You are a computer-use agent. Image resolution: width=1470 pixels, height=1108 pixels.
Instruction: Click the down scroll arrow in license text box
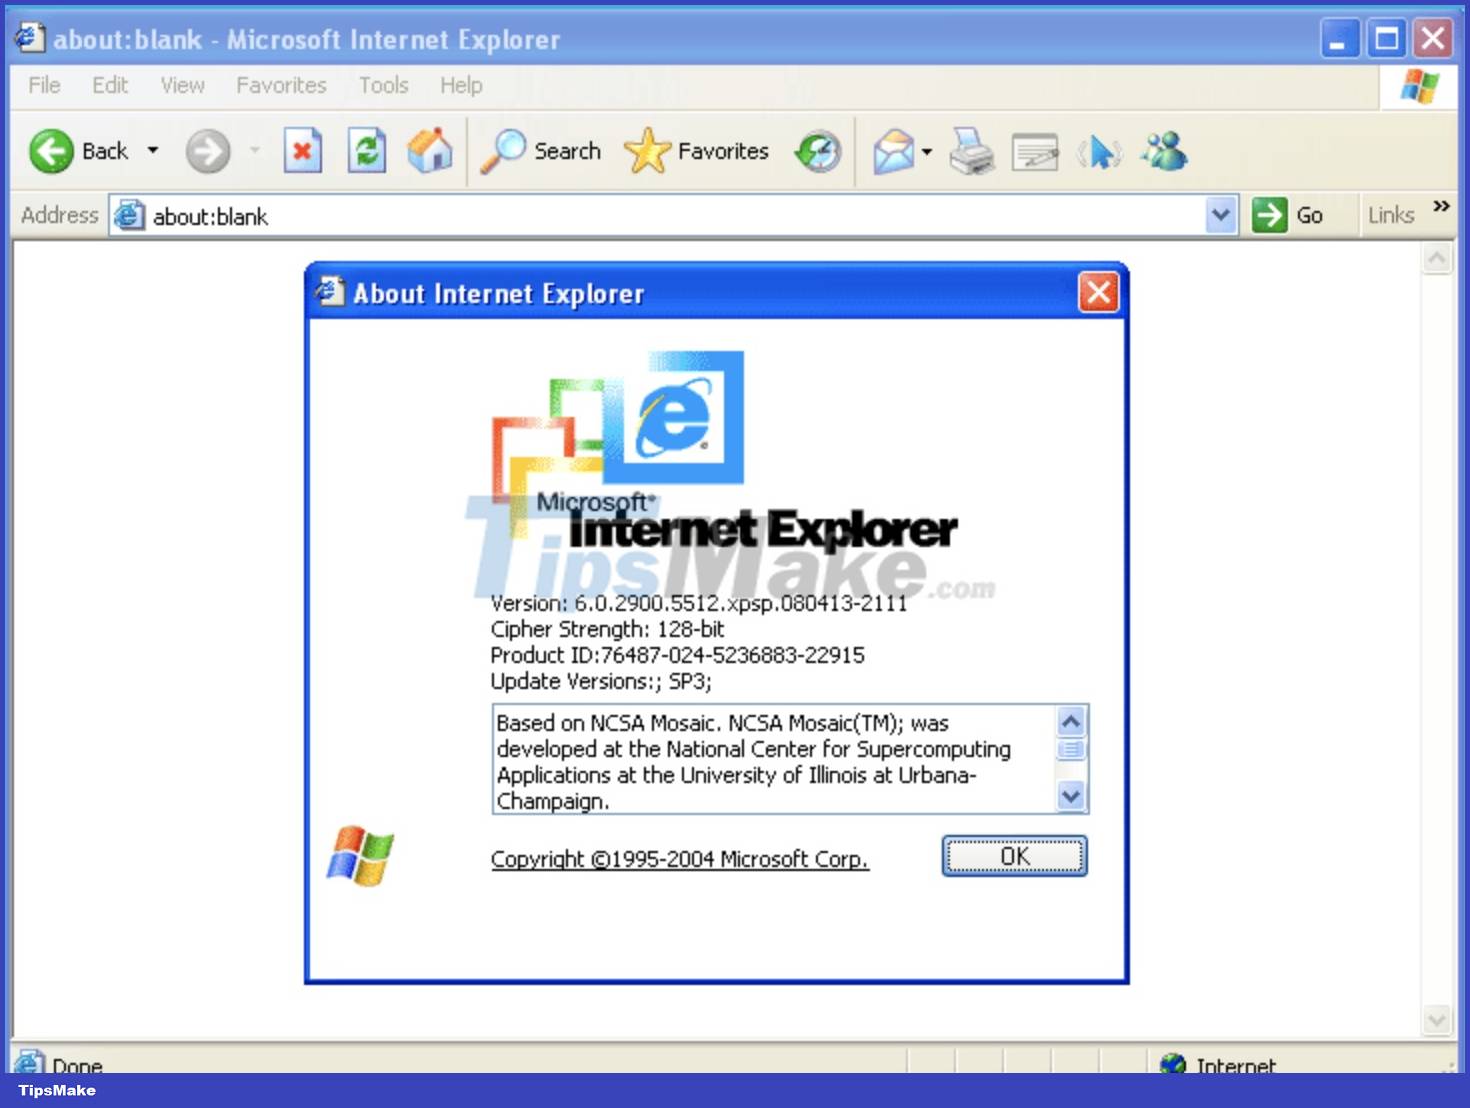click(x=1069, y=797)
